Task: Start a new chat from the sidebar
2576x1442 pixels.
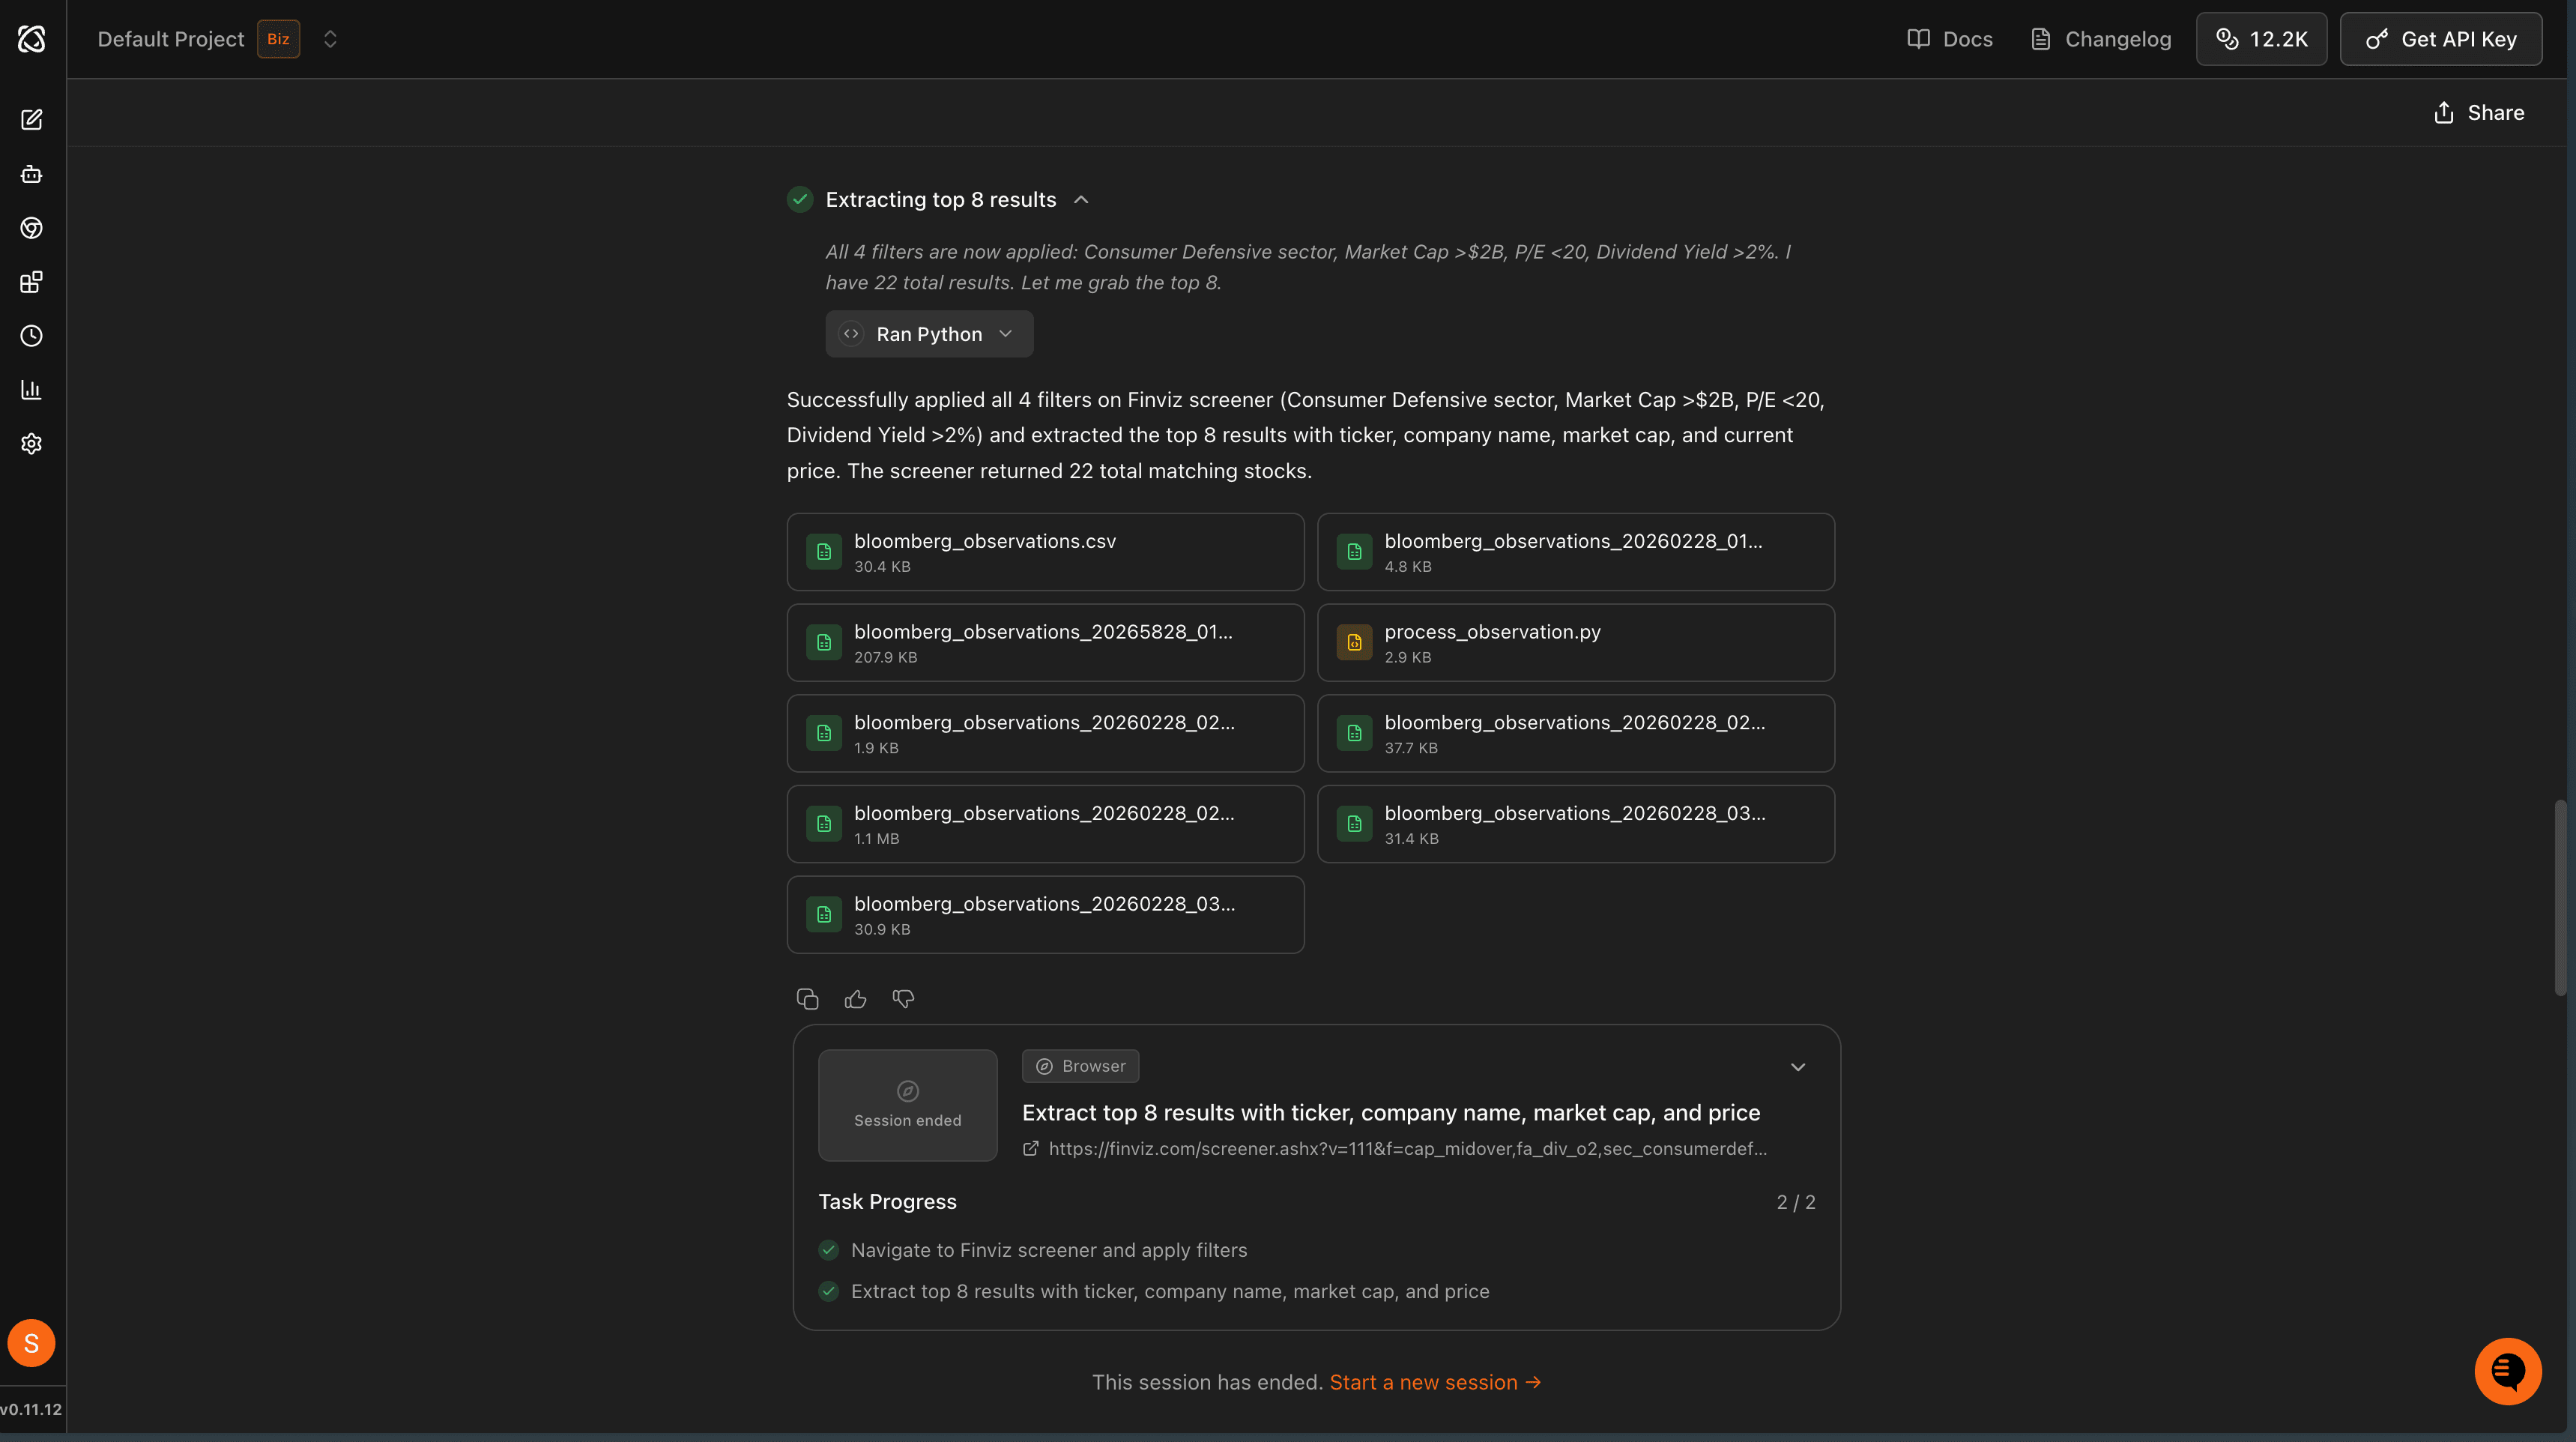Action: coord(32,119)
